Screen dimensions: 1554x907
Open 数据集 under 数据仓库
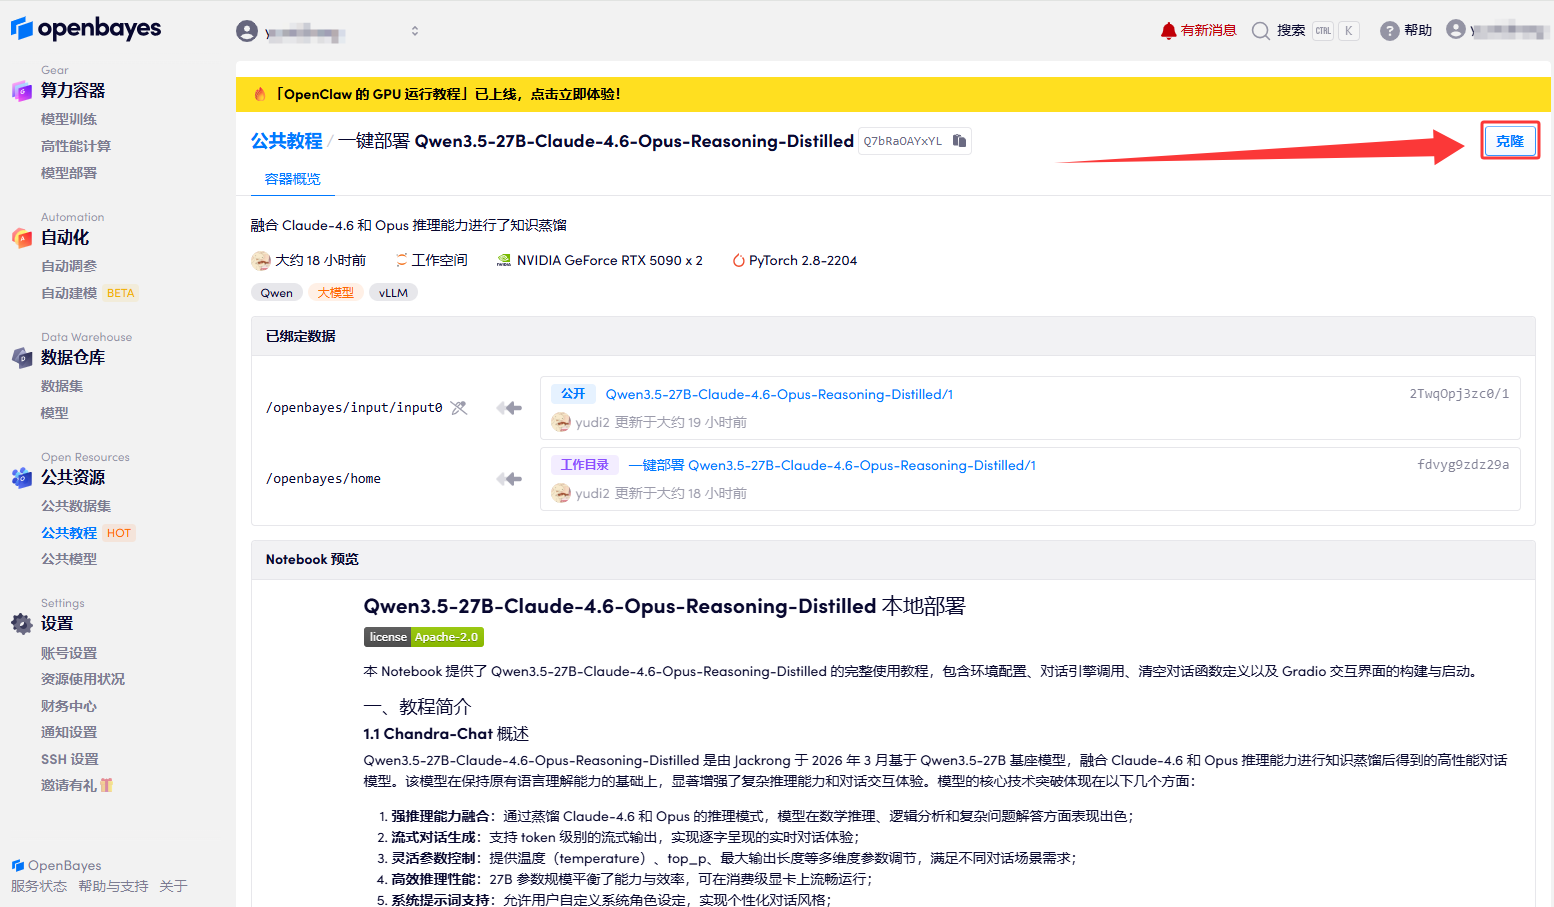coord(62,386)
